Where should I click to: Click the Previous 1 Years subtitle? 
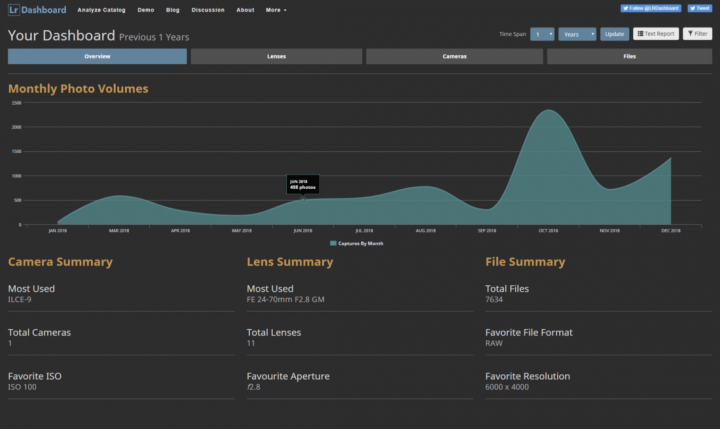[x=154, y=37]
